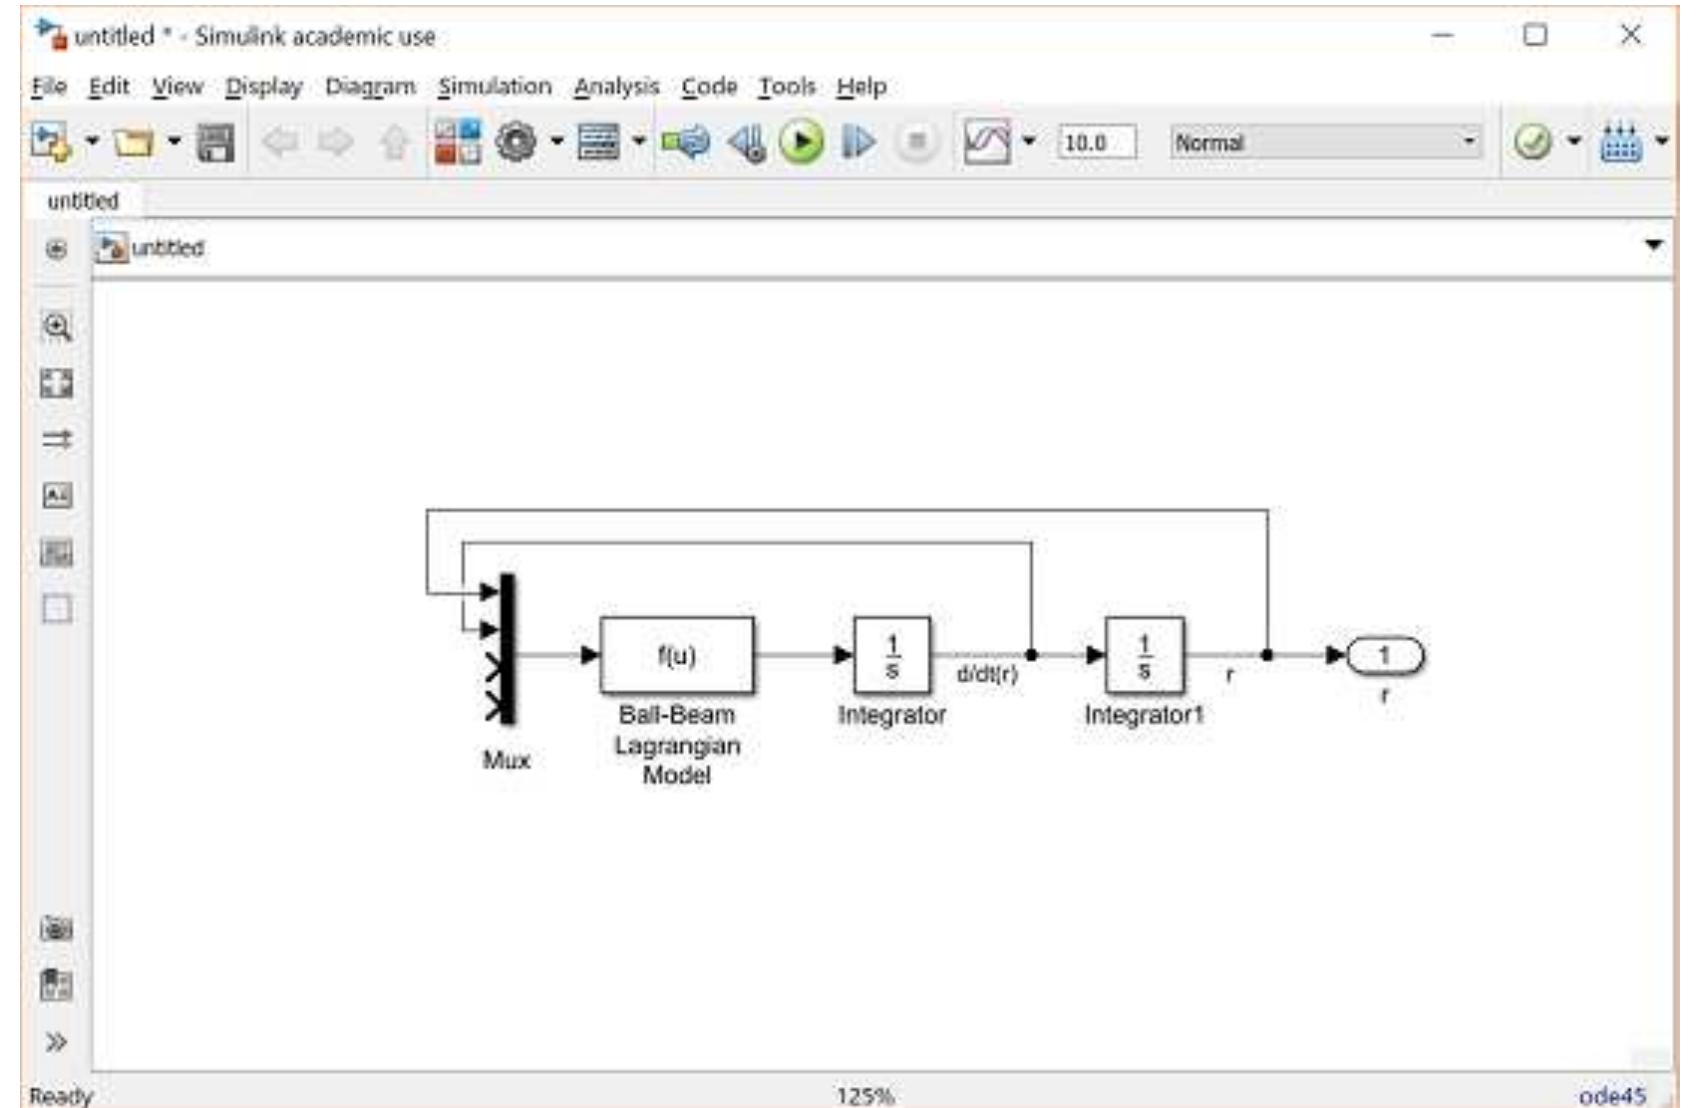Viewport: 1706px width, 1108px height.
Task: Select the untitled model tab
Action: (x=83, y=201)
